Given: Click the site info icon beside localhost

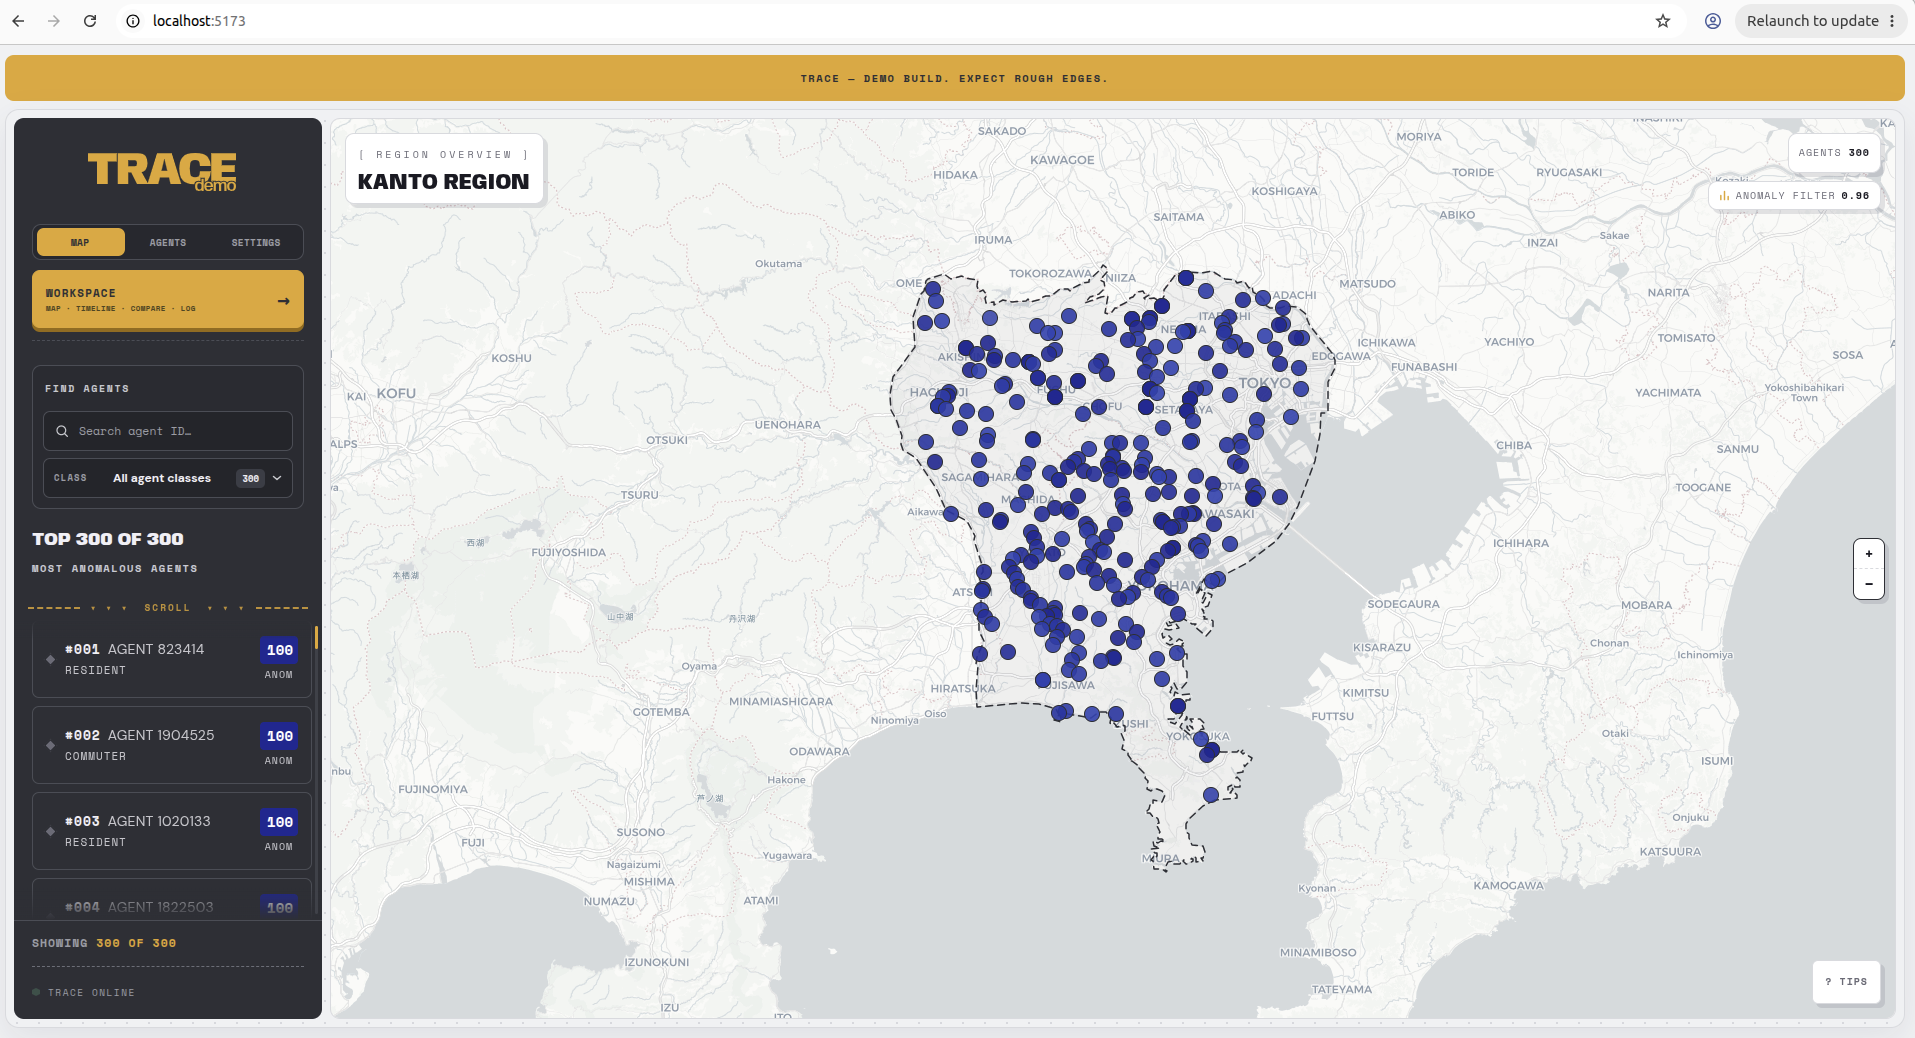Looking at the screenshot, I should 133,21.
